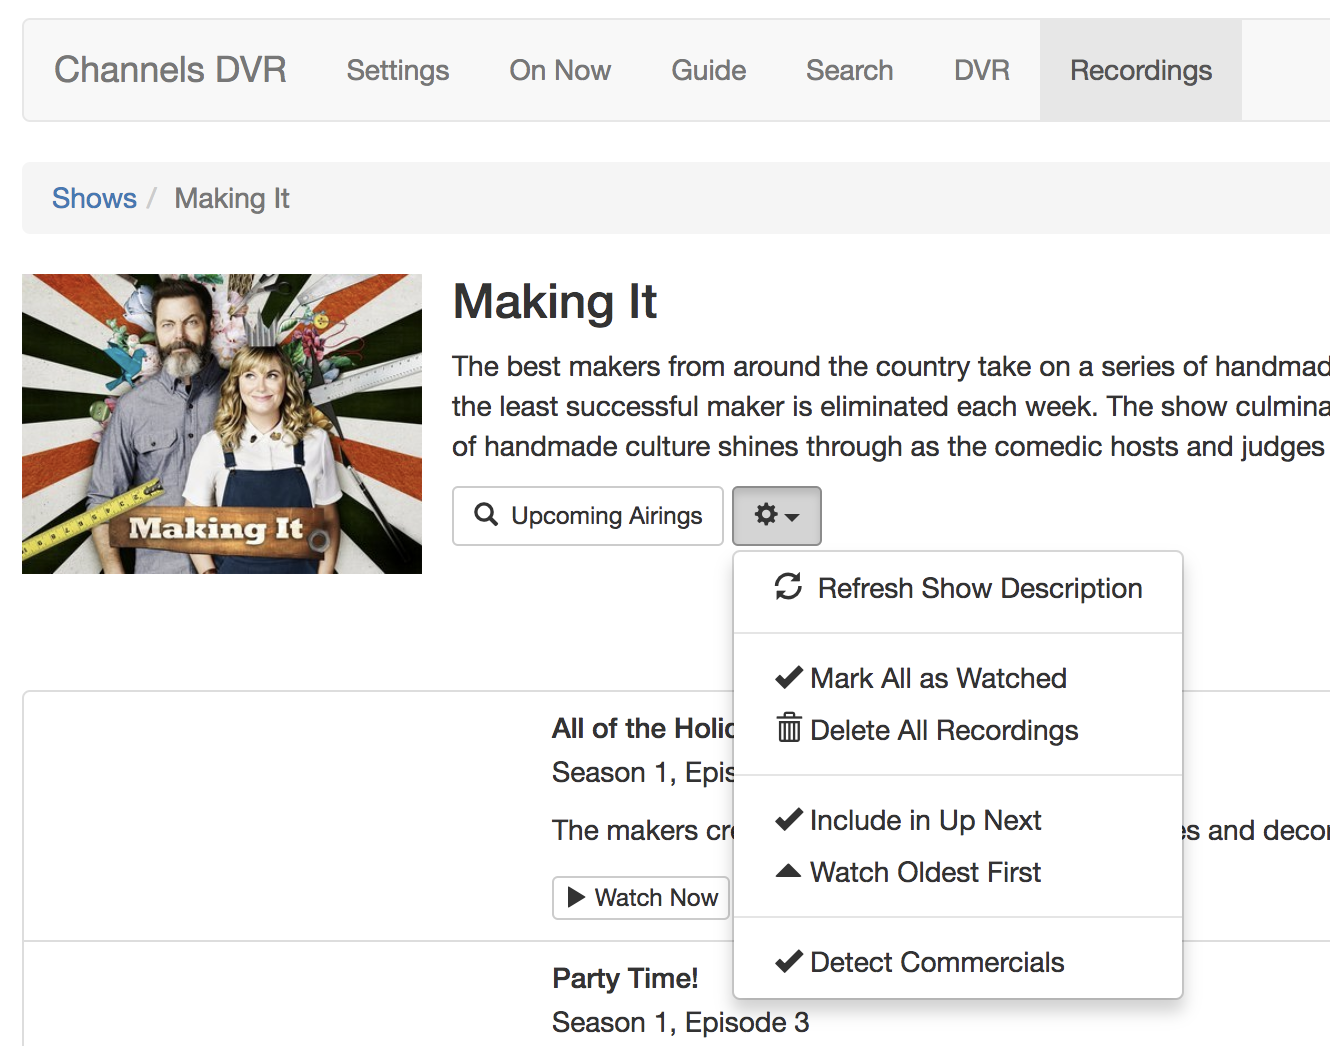Click the Channels DVR brand link
This screenshot has width=1330, height=1046.
pos(170,70)
